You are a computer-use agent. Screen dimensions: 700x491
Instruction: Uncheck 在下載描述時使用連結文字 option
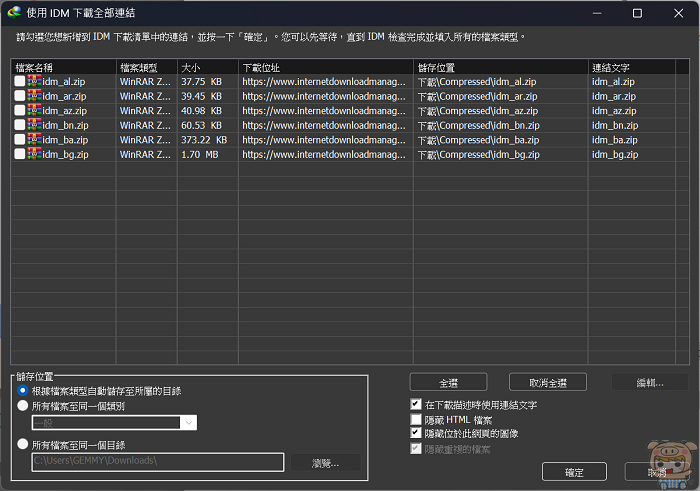(x=416, y=405)
